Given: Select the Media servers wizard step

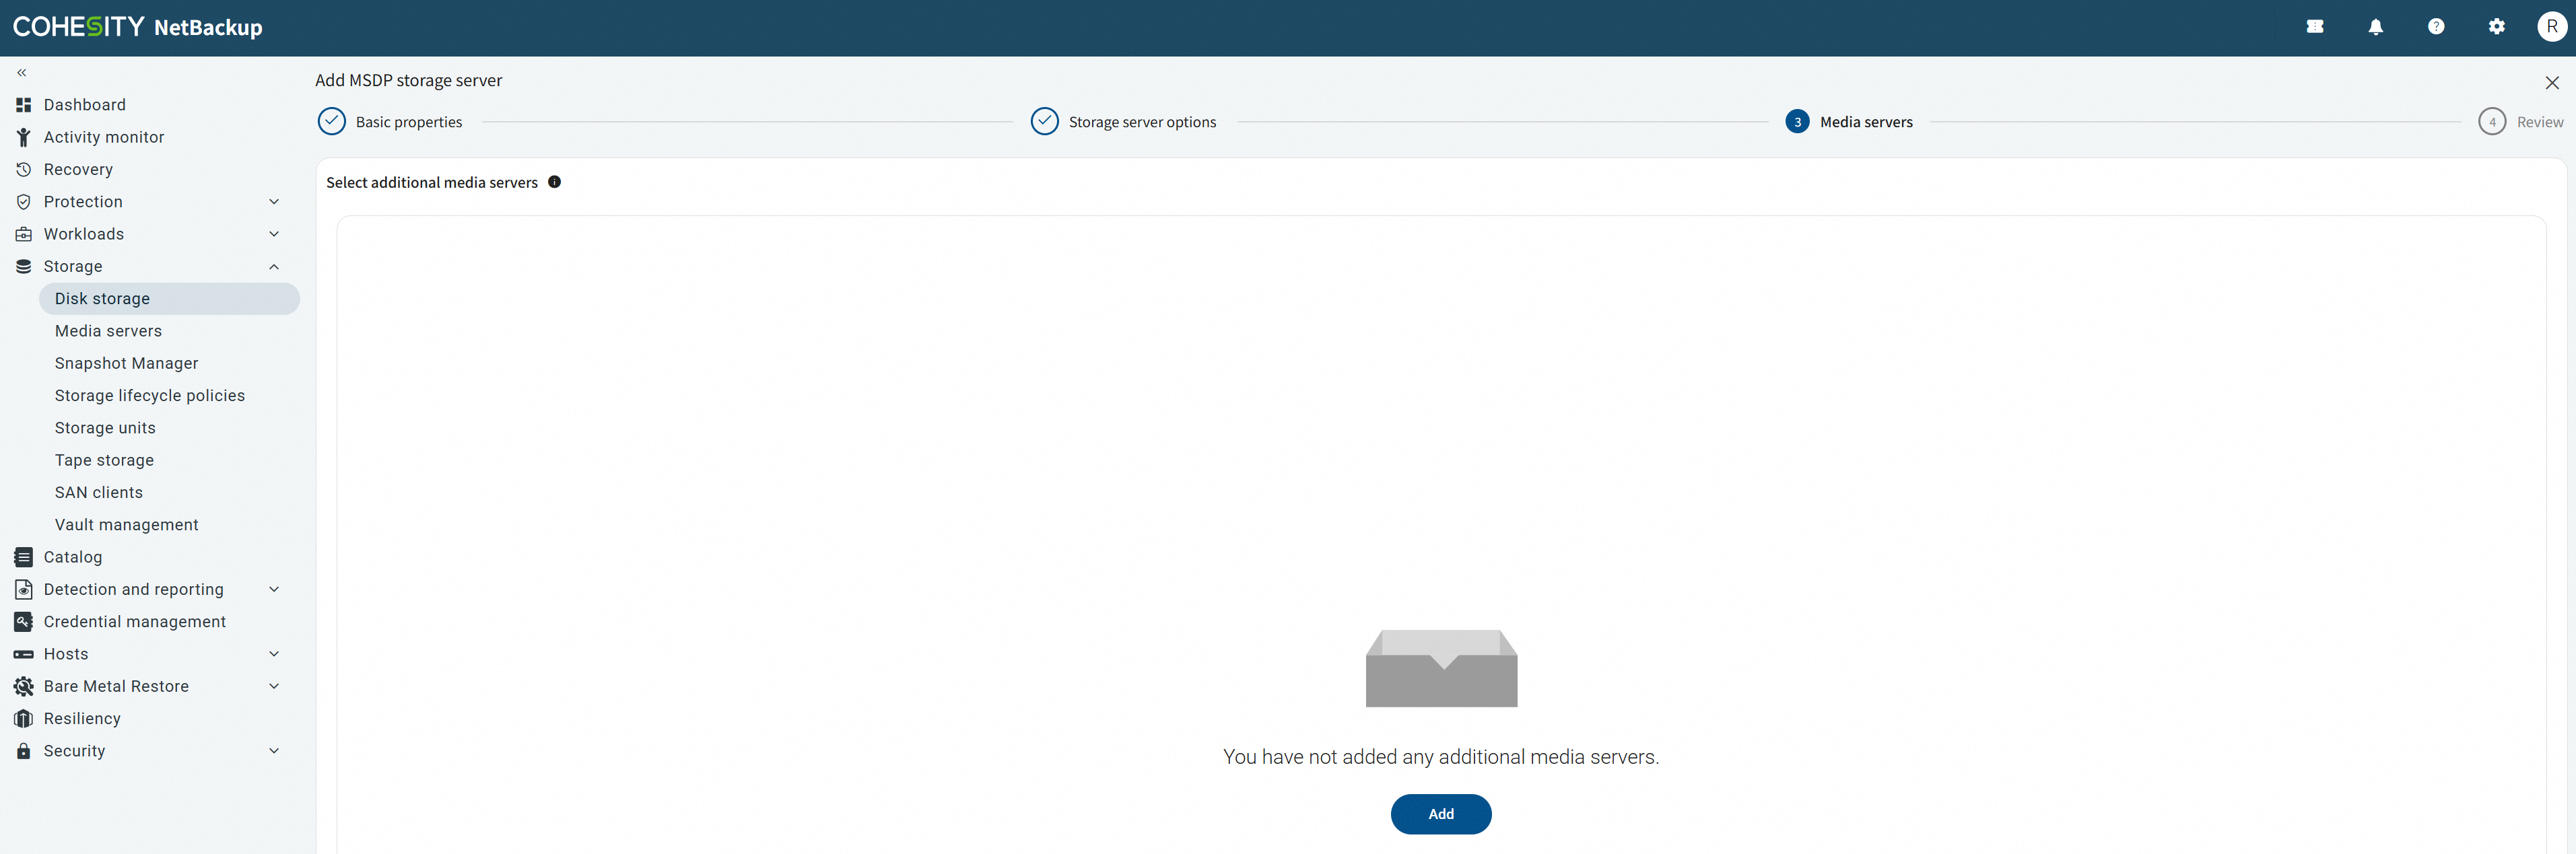Looking at the screenshot, I should click(x=1866, y=122).
